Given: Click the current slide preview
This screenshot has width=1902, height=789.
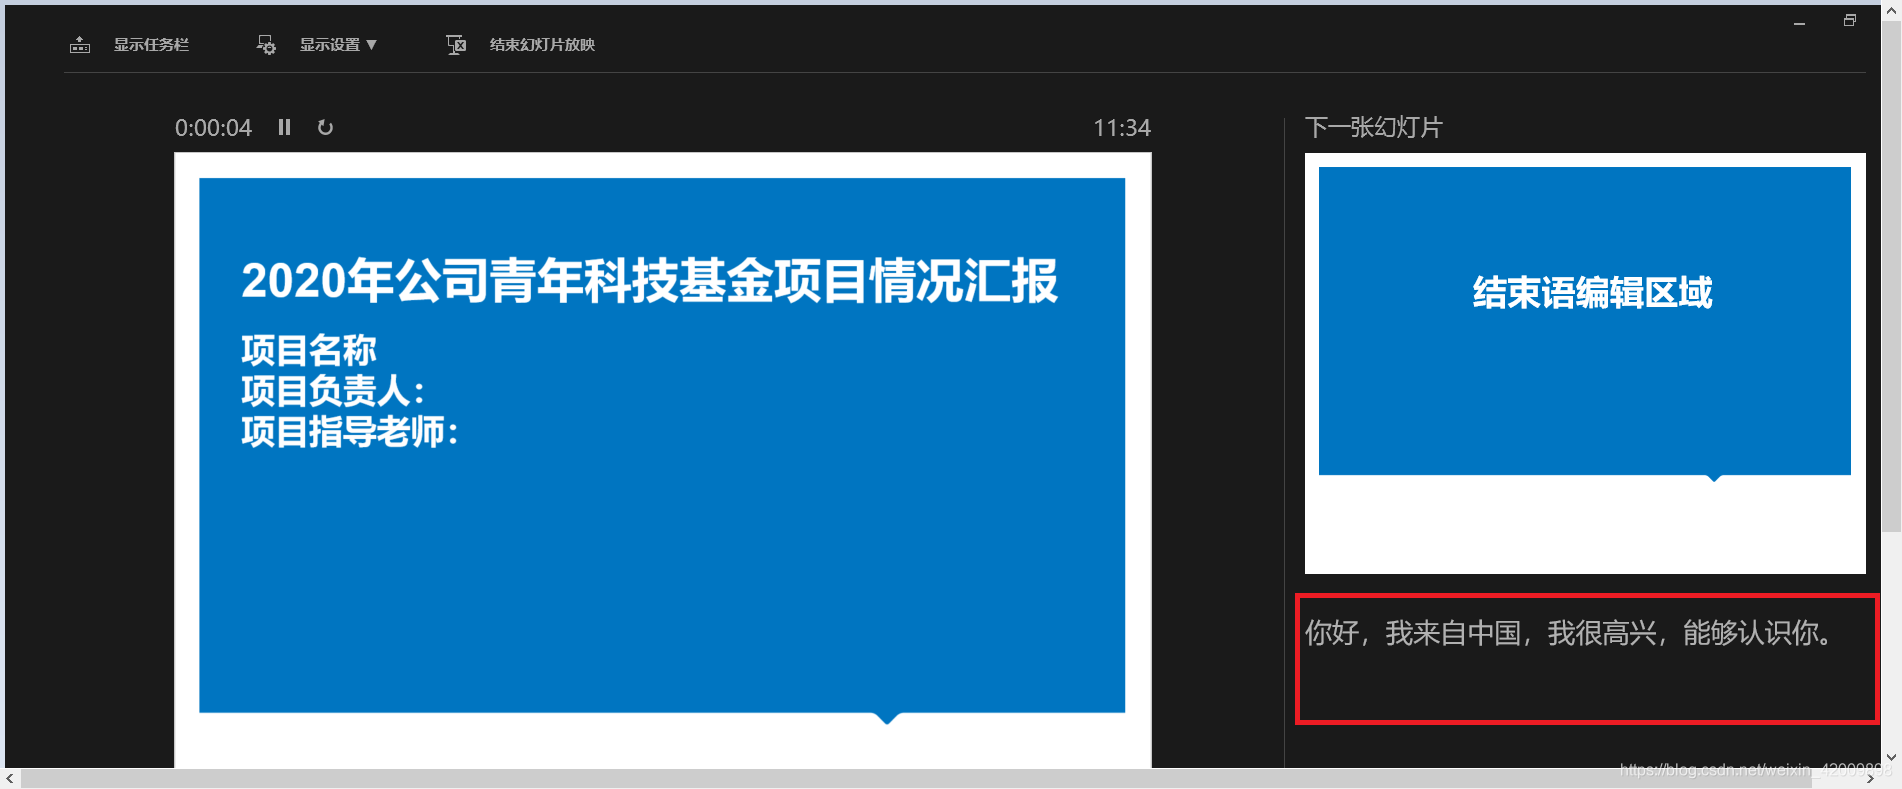Looking at the screenshot, I should (663, 460).
